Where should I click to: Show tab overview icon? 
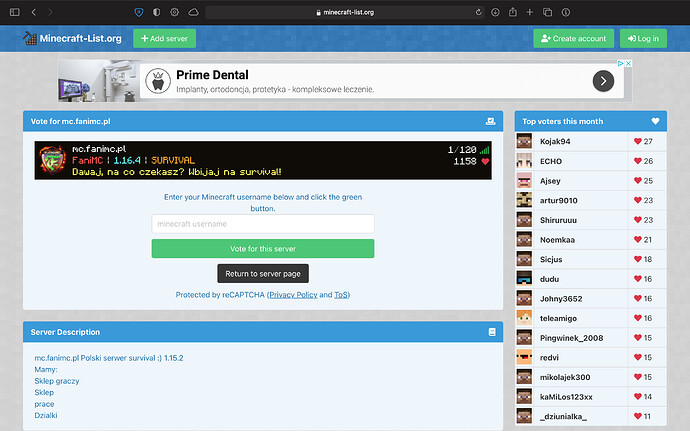[547, 12]
